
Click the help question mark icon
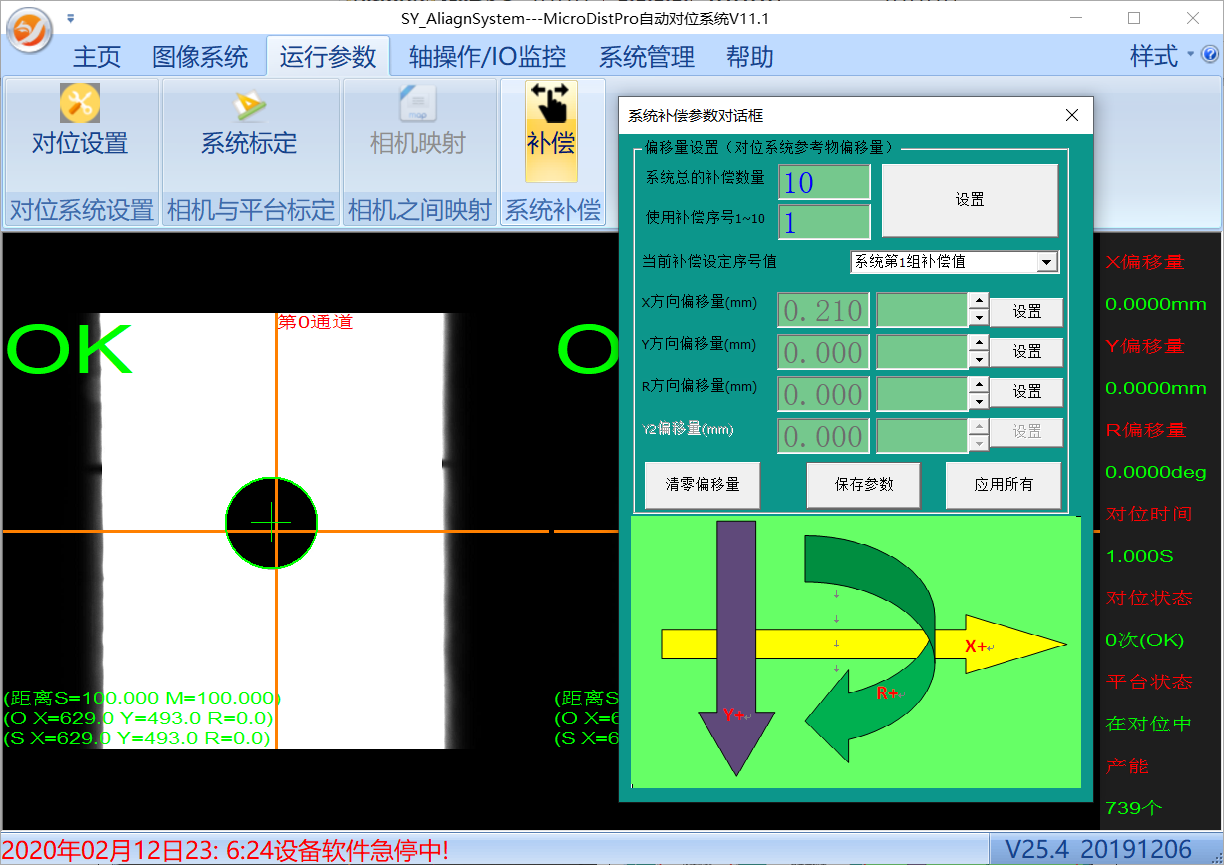pos(1210,55)
